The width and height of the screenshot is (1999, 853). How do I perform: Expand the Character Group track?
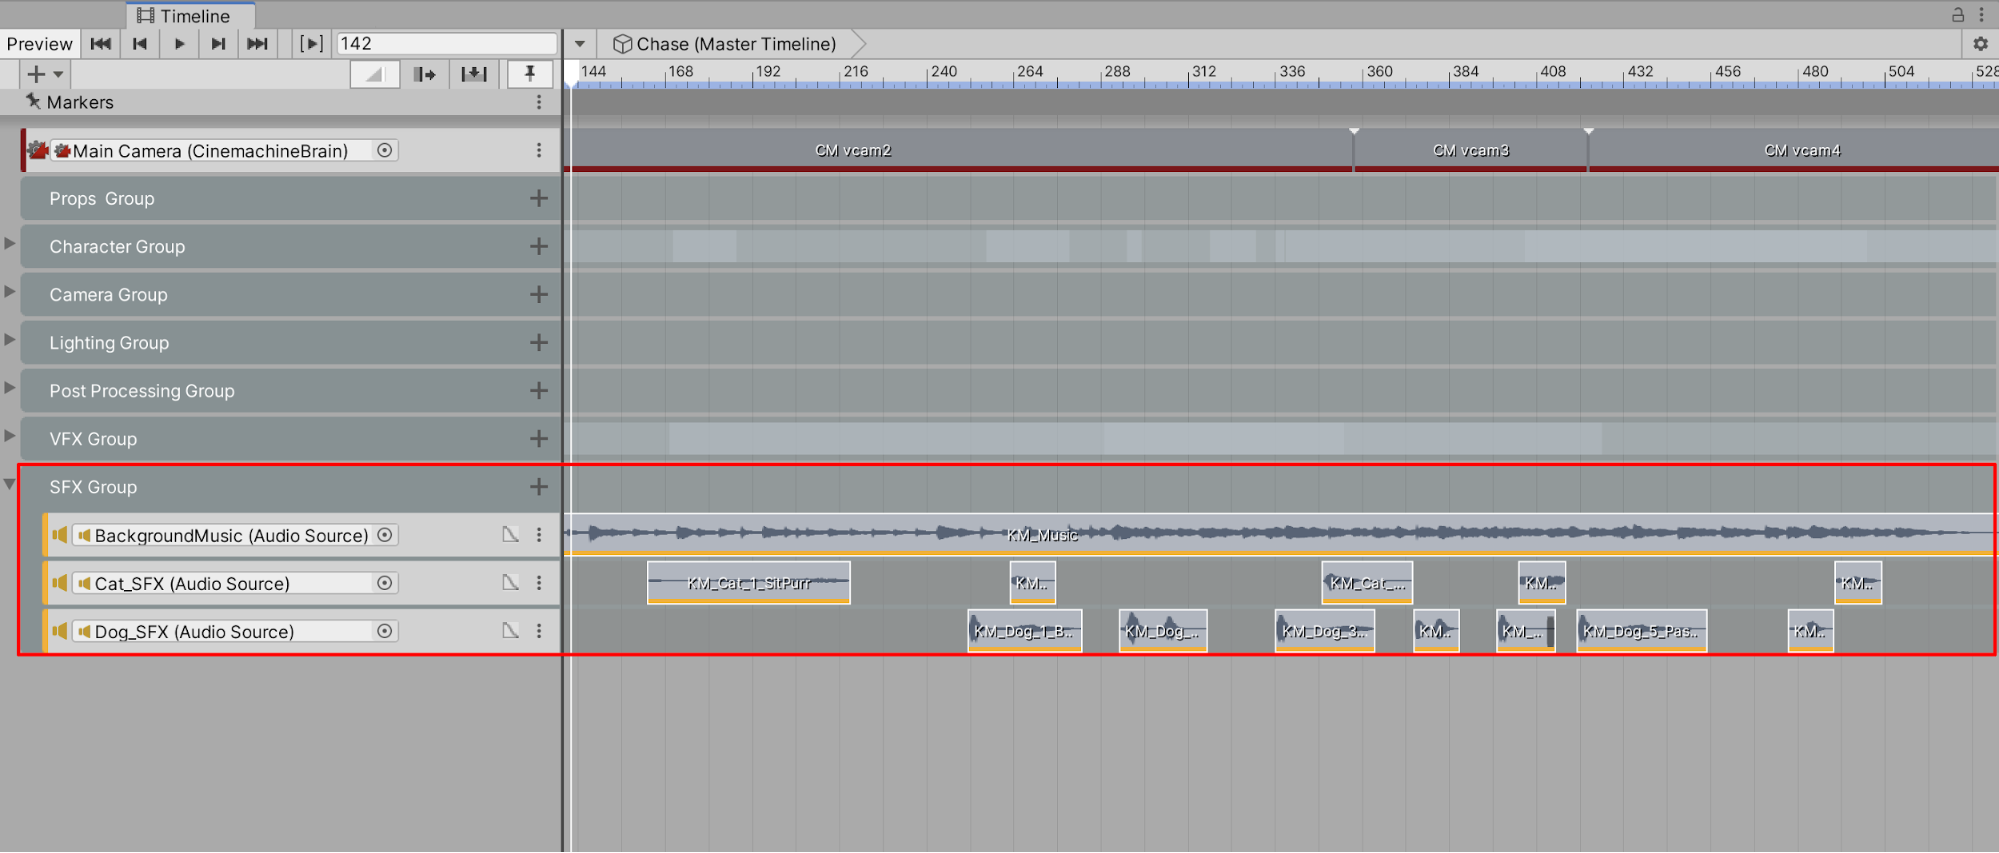pos(10,244)
